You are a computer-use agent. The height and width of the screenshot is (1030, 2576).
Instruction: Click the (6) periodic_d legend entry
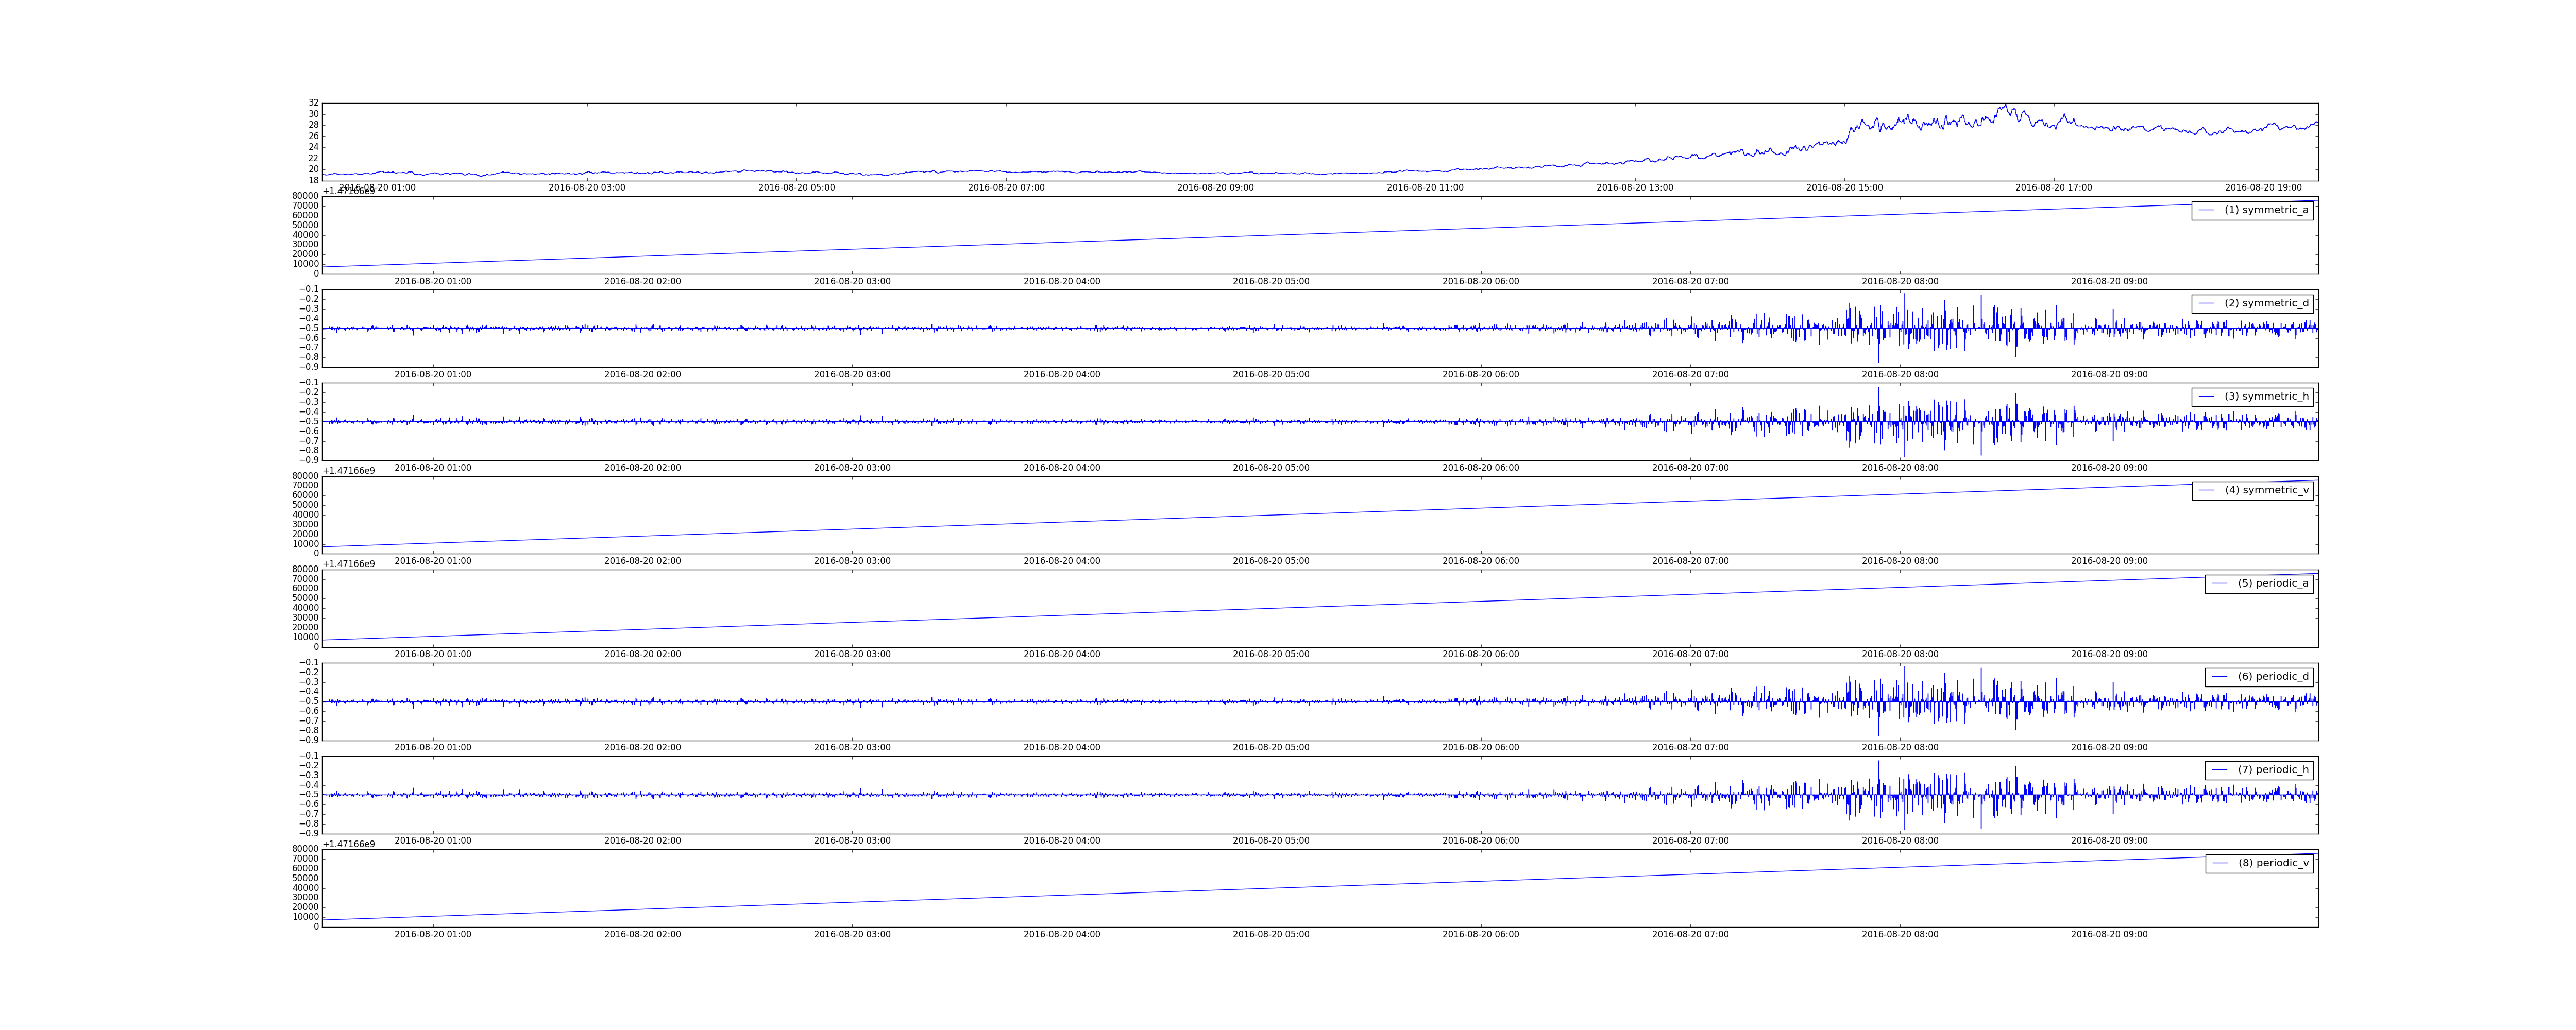2273,677
